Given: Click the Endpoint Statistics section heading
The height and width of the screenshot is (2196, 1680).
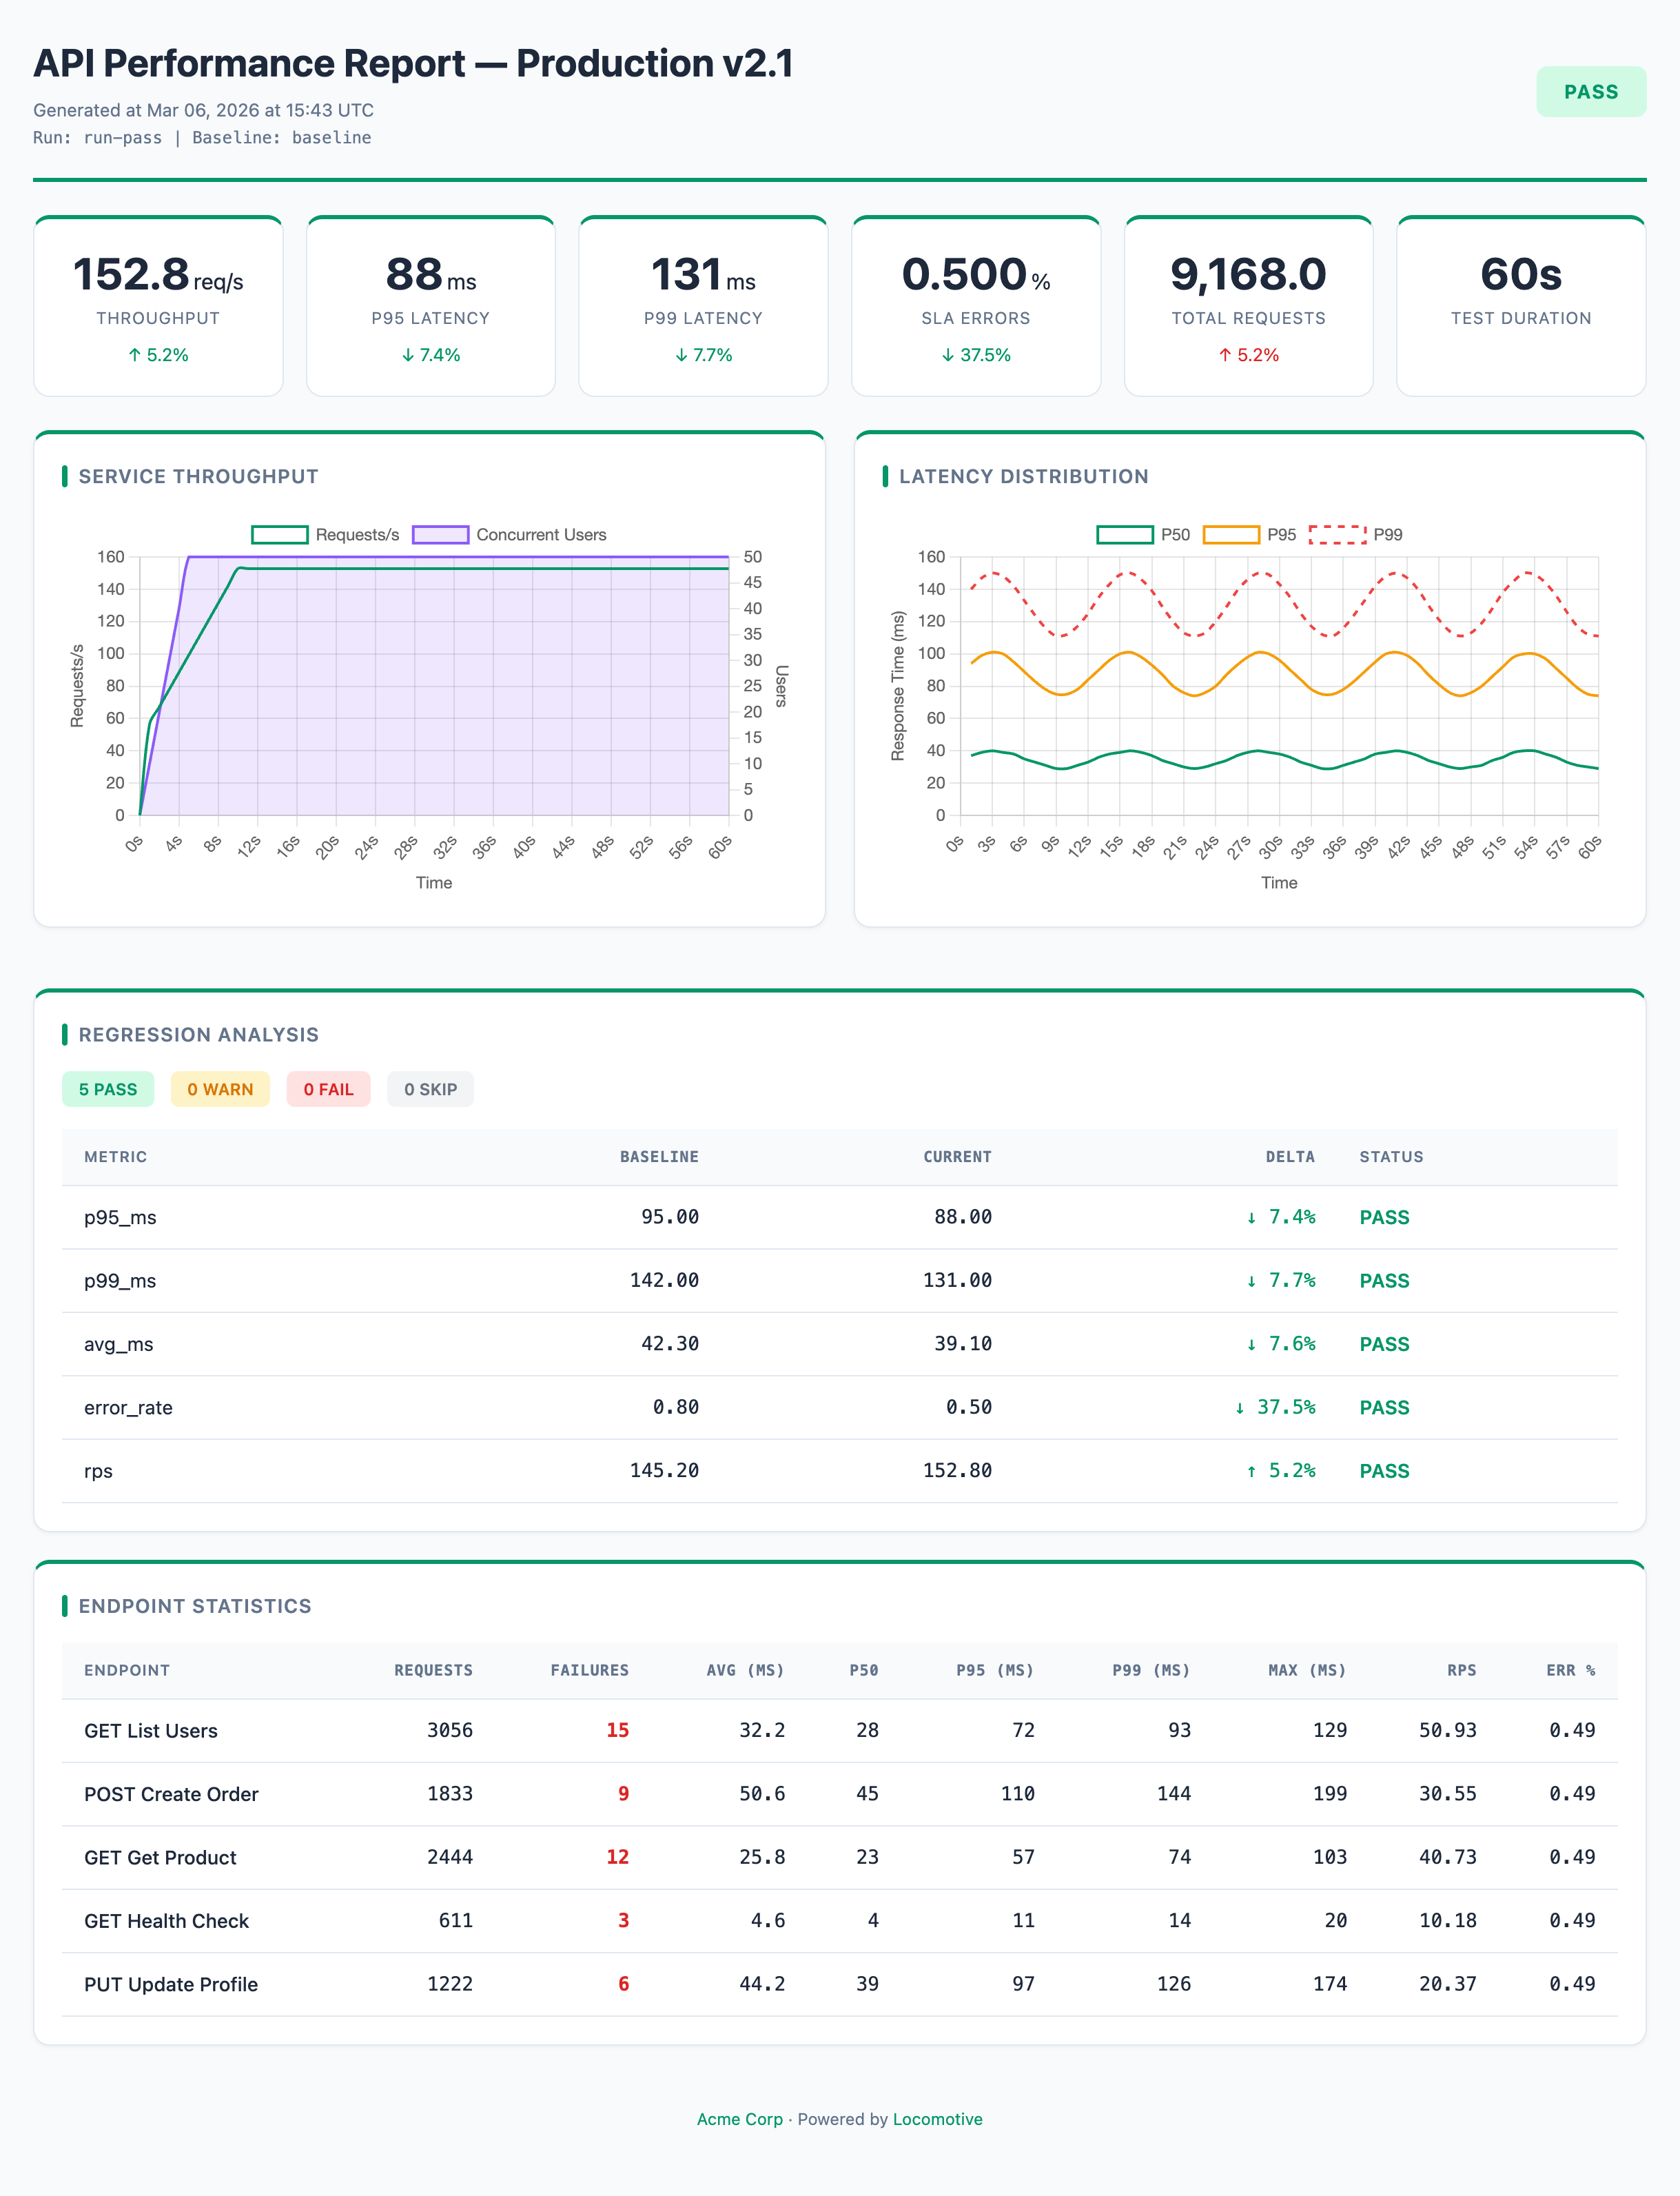Looking at the screenshot, I should click(x=195, y=1606).
